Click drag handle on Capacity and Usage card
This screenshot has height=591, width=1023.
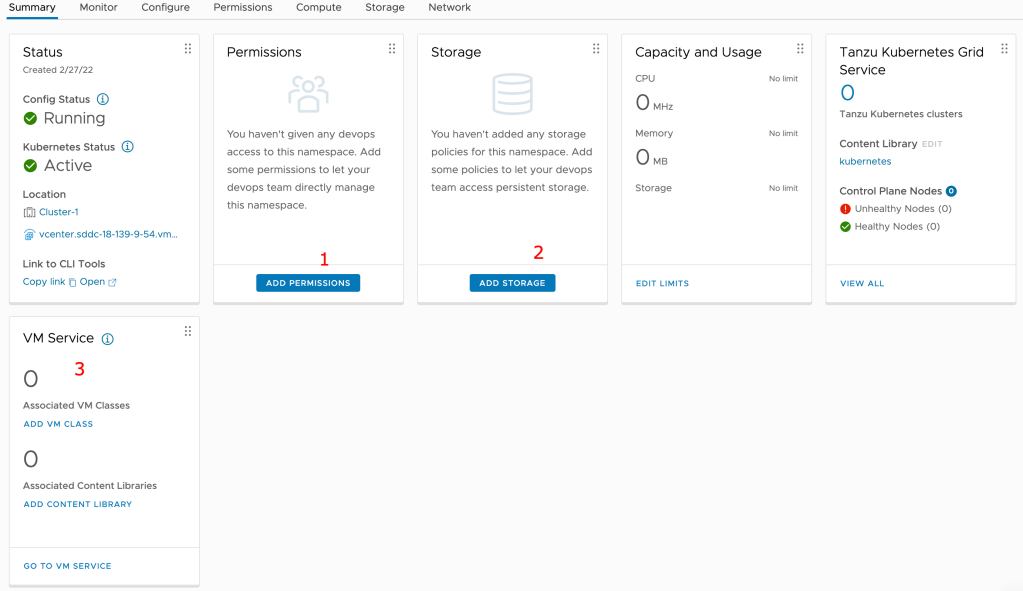(800, 49)
